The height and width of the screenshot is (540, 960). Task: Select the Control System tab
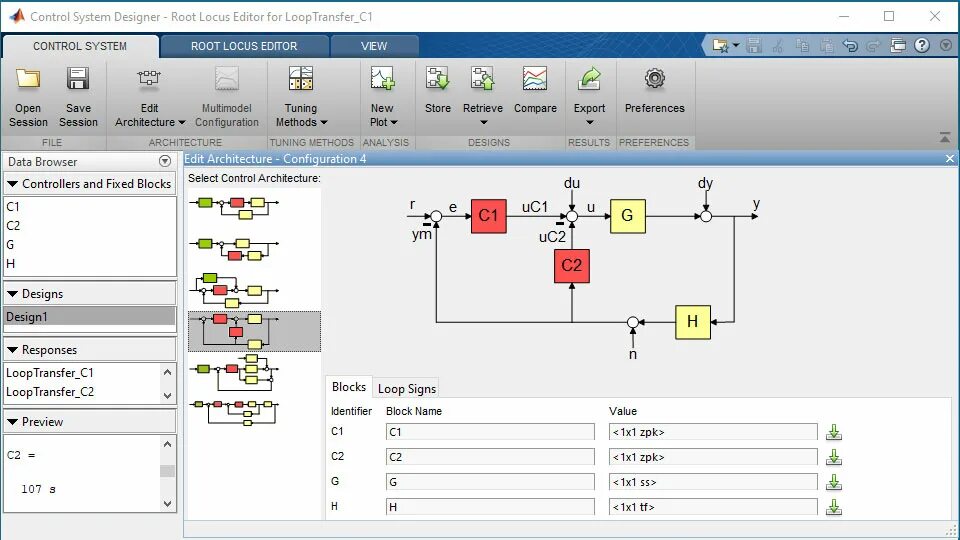pyautogui.click(x=80, y=47)
